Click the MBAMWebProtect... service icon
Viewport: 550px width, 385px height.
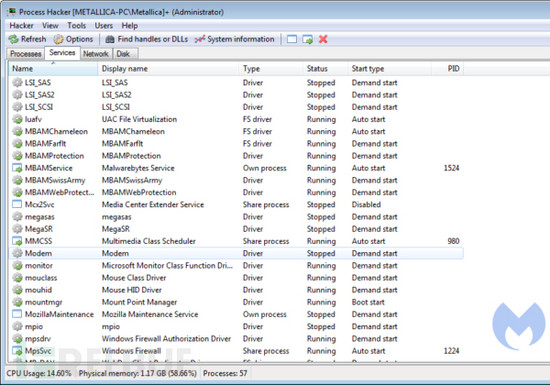pyautogui.click(x=17, y=192)
